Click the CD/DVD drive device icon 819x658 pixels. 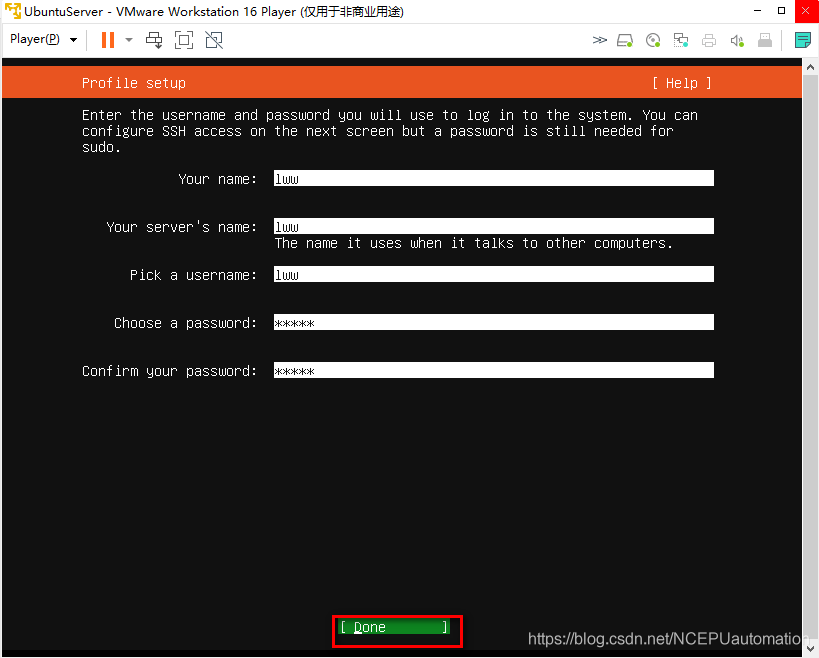[653, 40]
